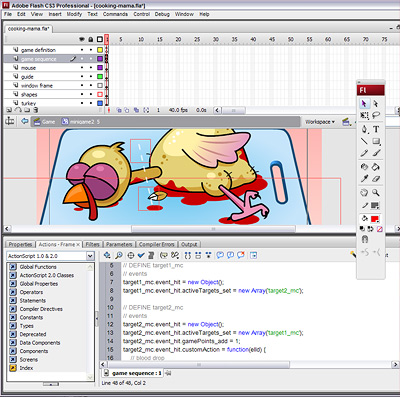Image resolution: width=400 pixels, height=397 pixels.
Task: Click the game sequence : 1 script tab
Action: [133, 373]
